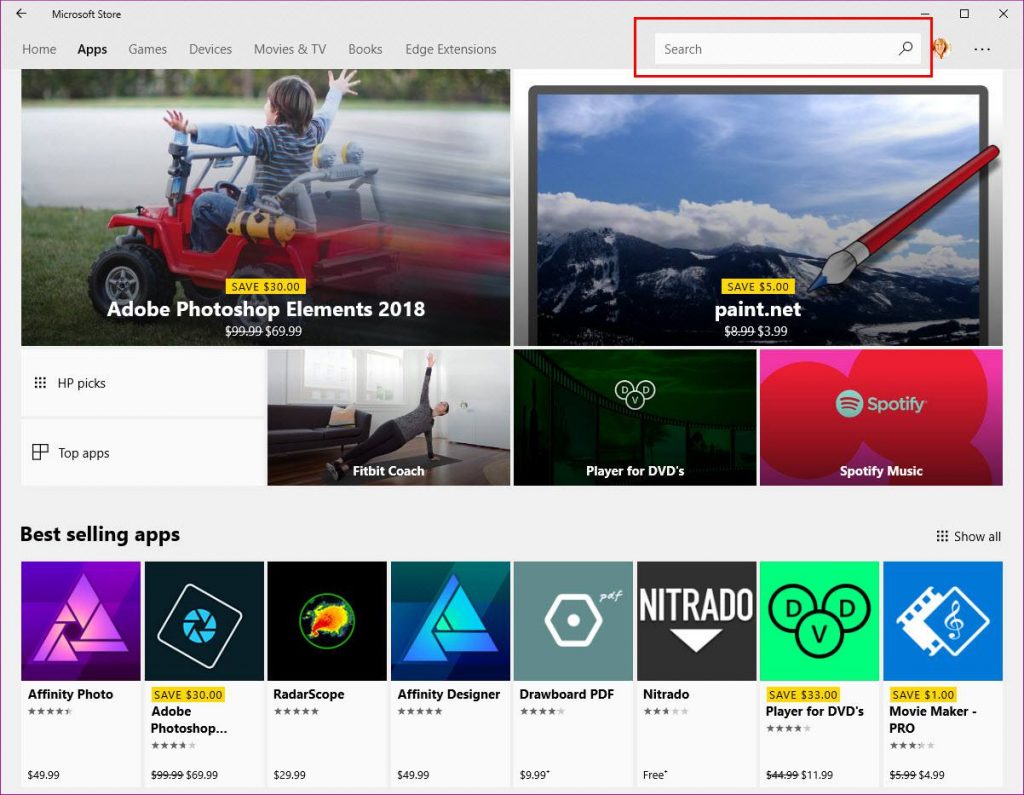Click the Show all grid icon
The height and width of the screenshot is (795, 1024).
(942, 536)
